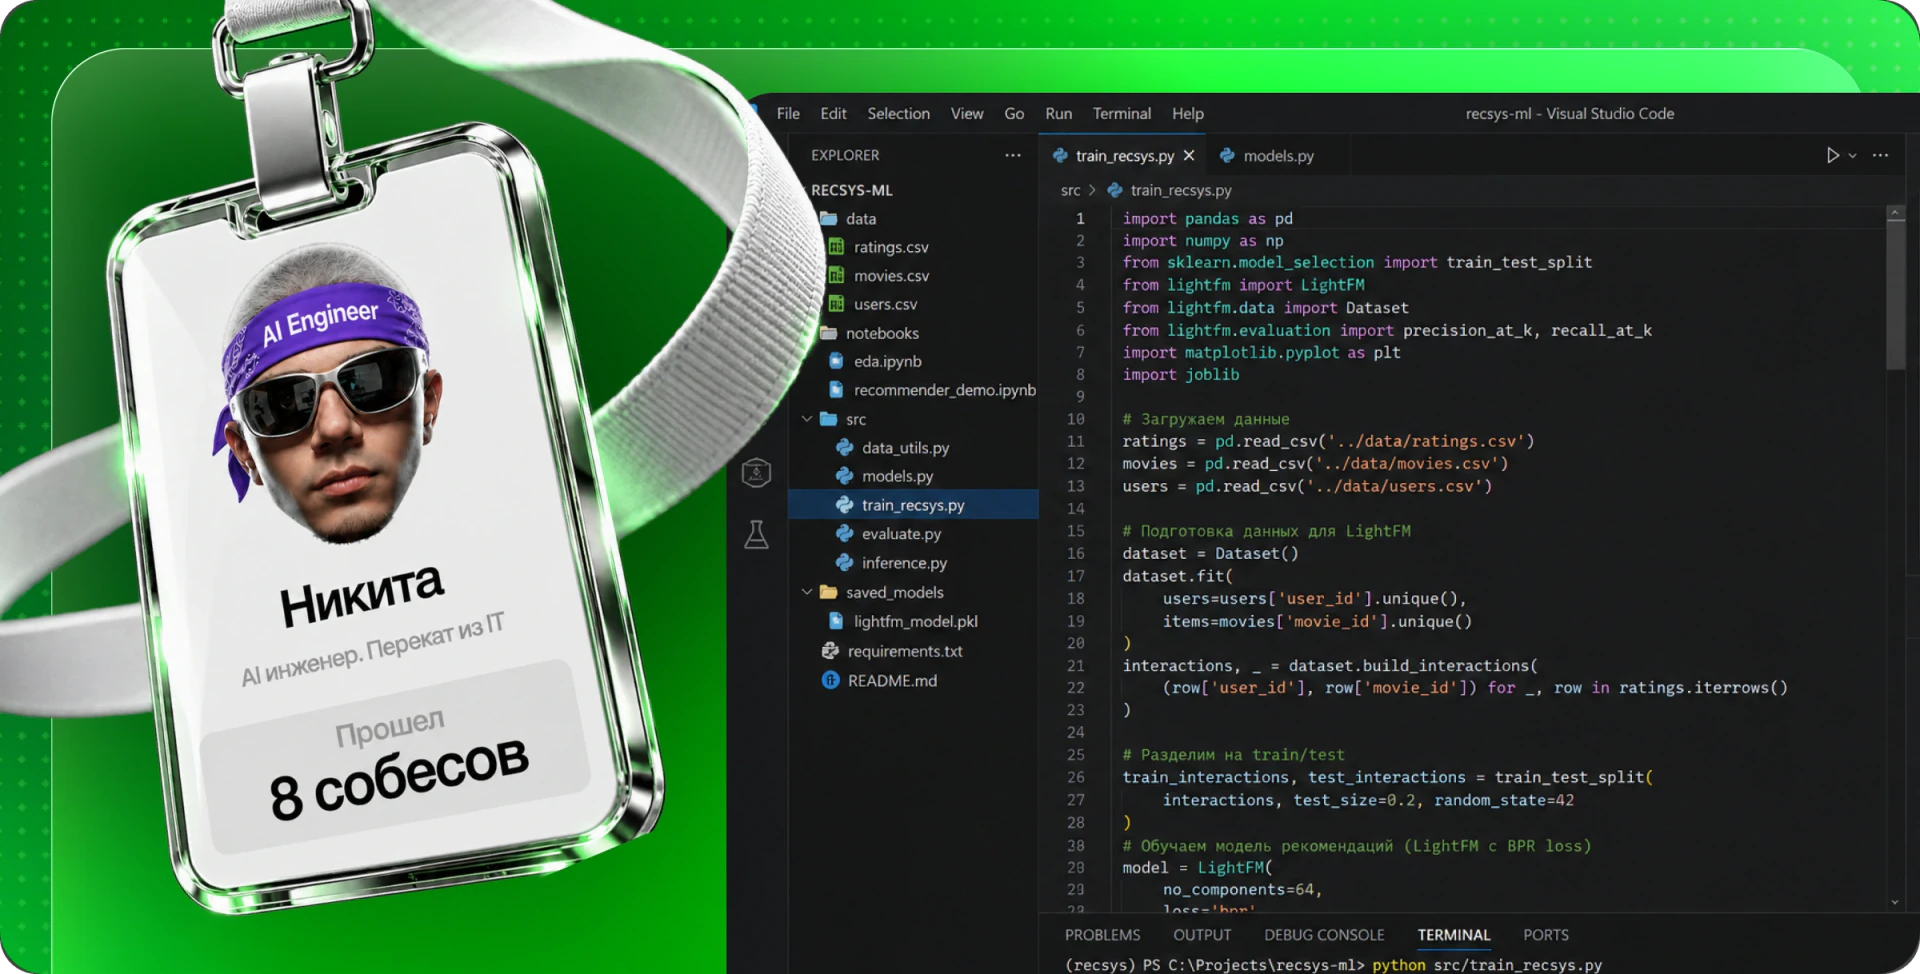Open the File menu

coord(788,114)
